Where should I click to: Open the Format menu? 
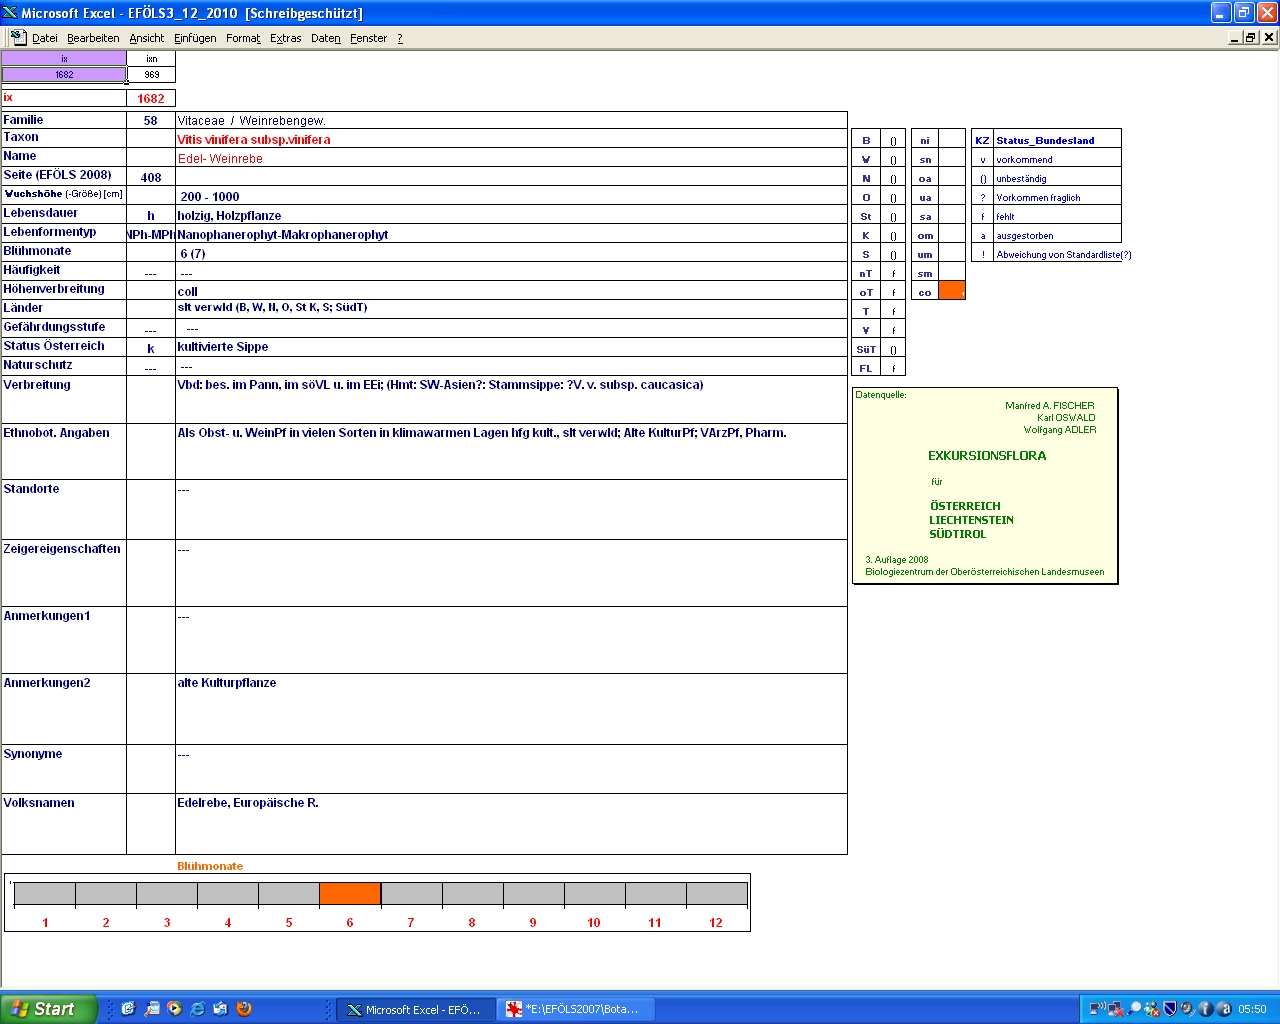[243, 38]
